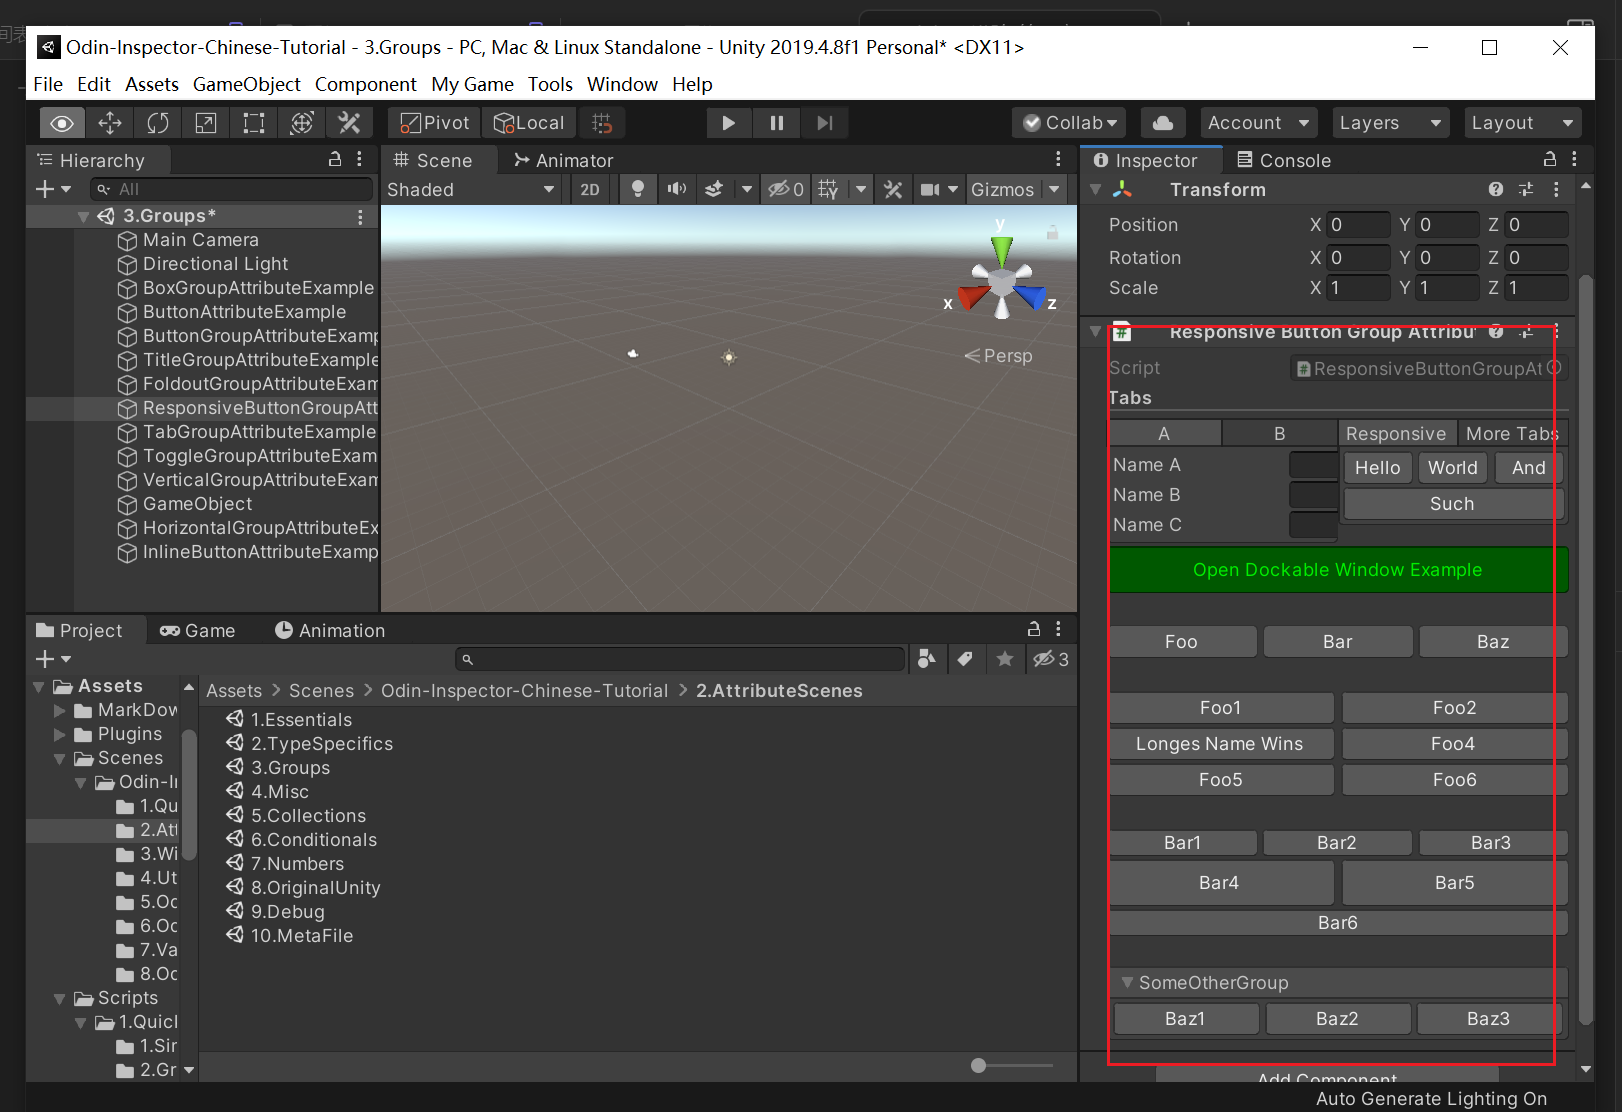Select the Rect transform tool
Screen dimensions: 1622x1112
coord(254,123)
